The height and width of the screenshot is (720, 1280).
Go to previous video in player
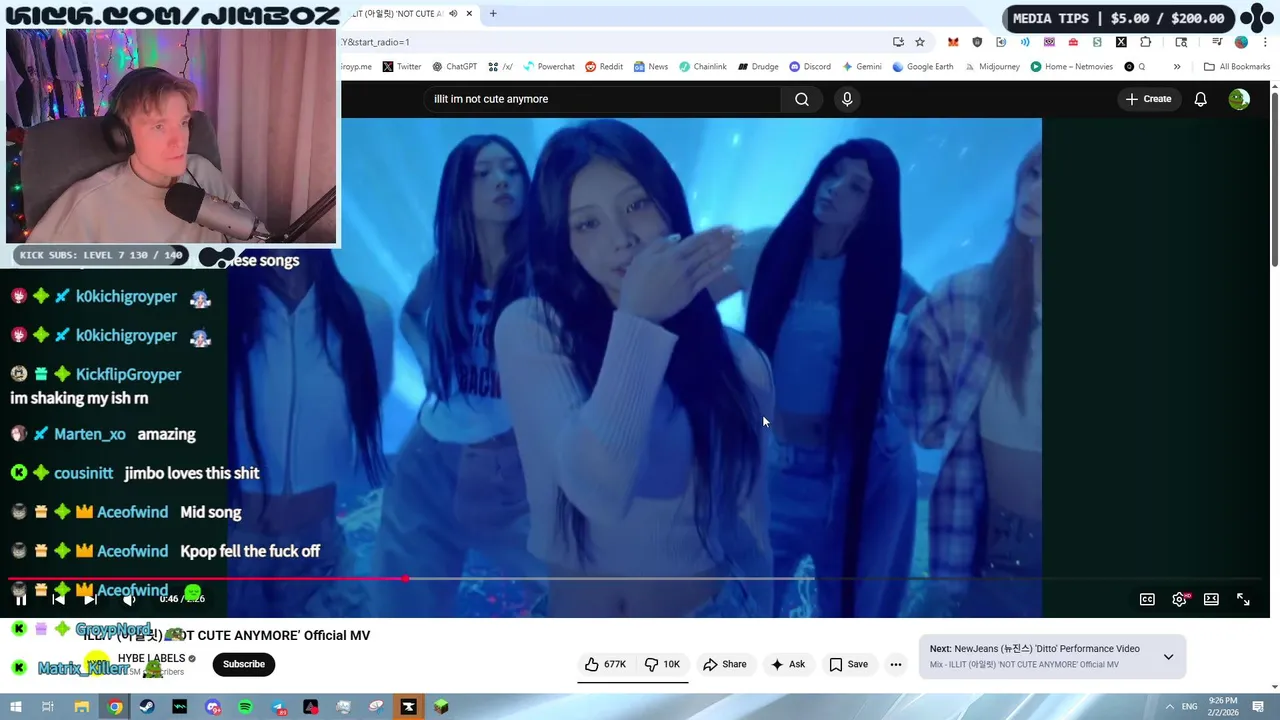point(58,599)
